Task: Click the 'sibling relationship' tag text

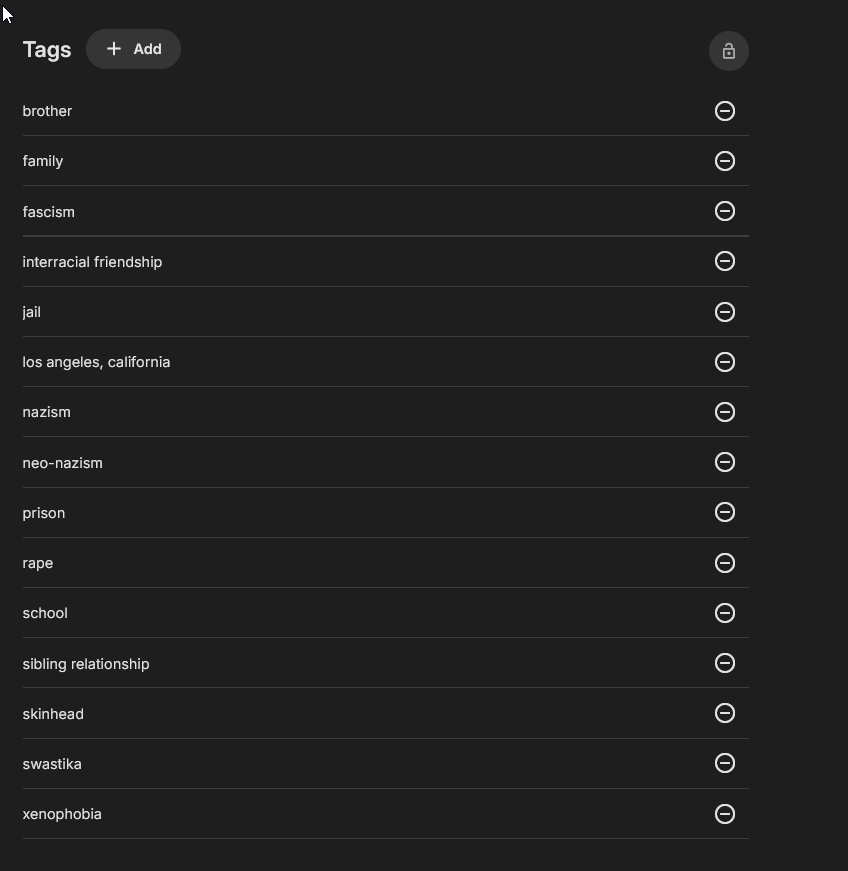Action: 86,664
